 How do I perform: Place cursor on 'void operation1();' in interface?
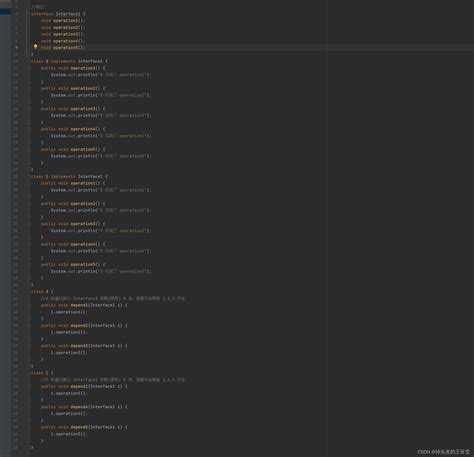pos(63,21)
